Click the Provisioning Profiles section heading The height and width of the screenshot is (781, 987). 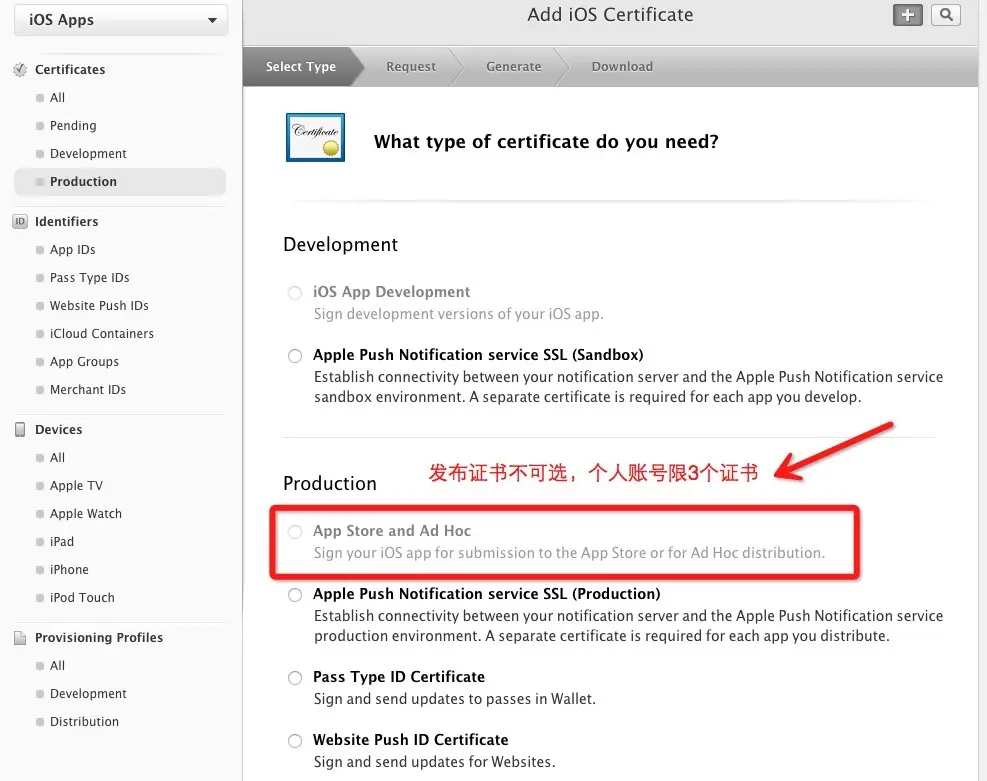point(99,638)
